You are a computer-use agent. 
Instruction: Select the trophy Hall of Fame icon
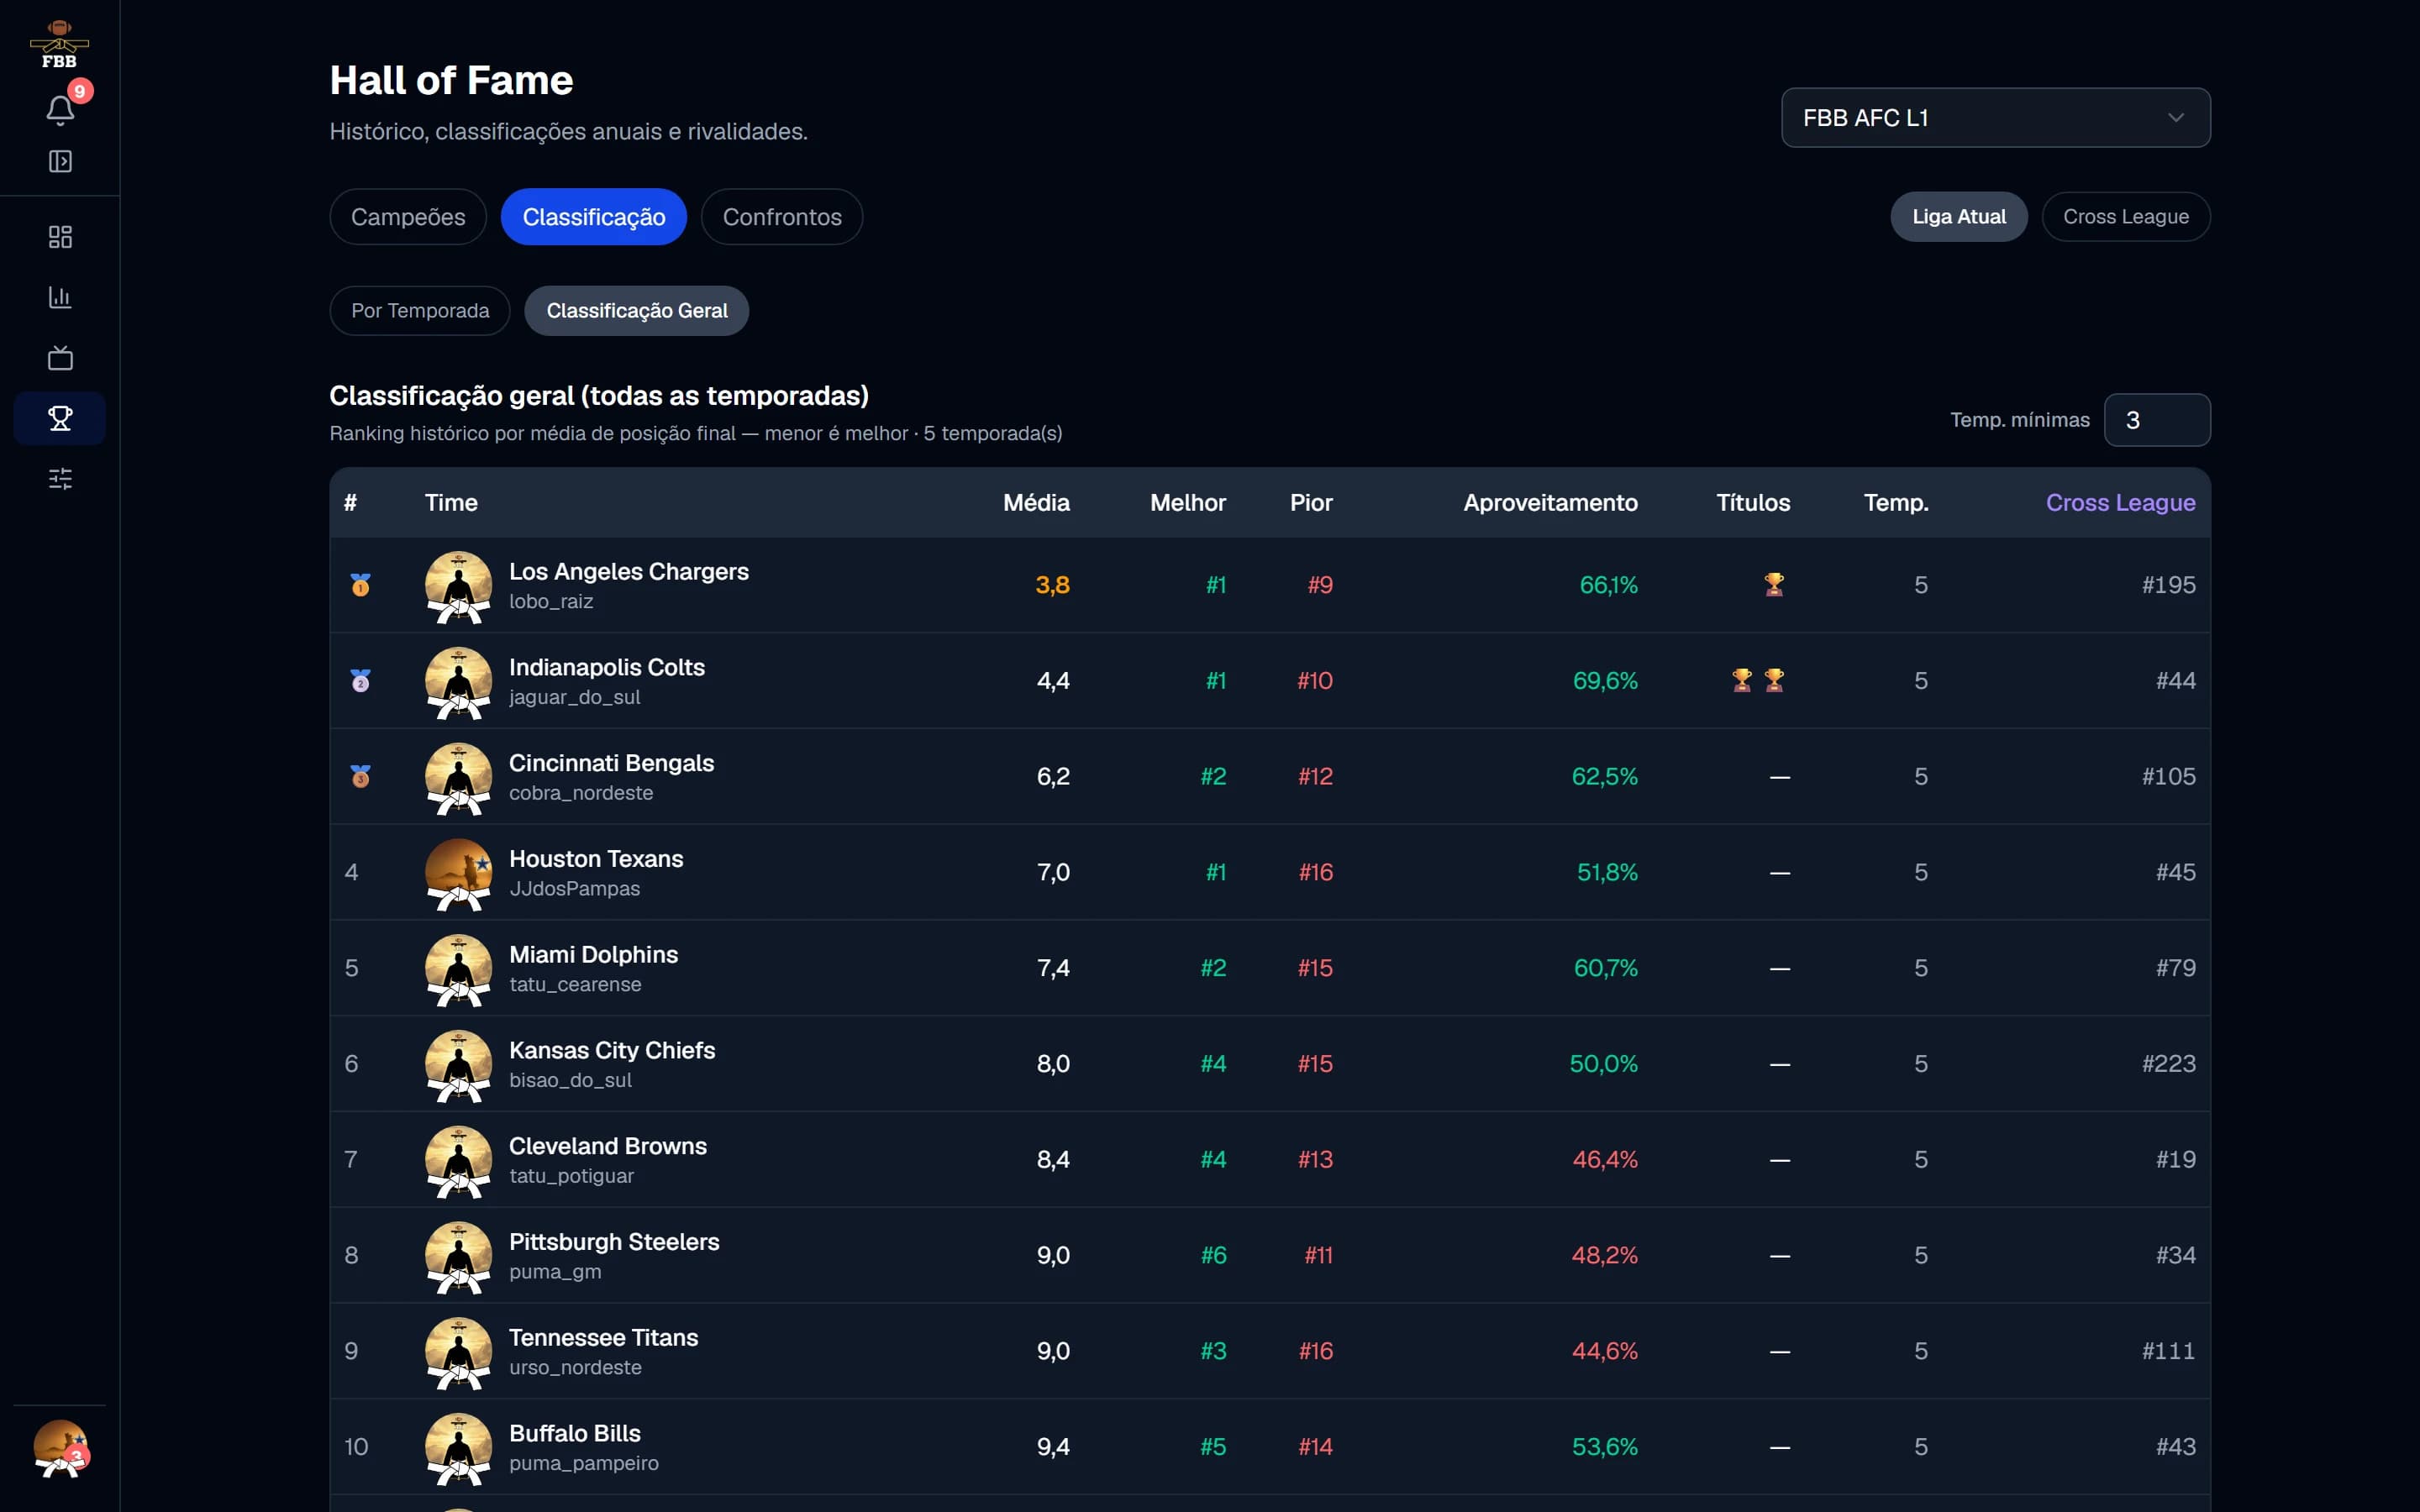[x=60, y=418]
